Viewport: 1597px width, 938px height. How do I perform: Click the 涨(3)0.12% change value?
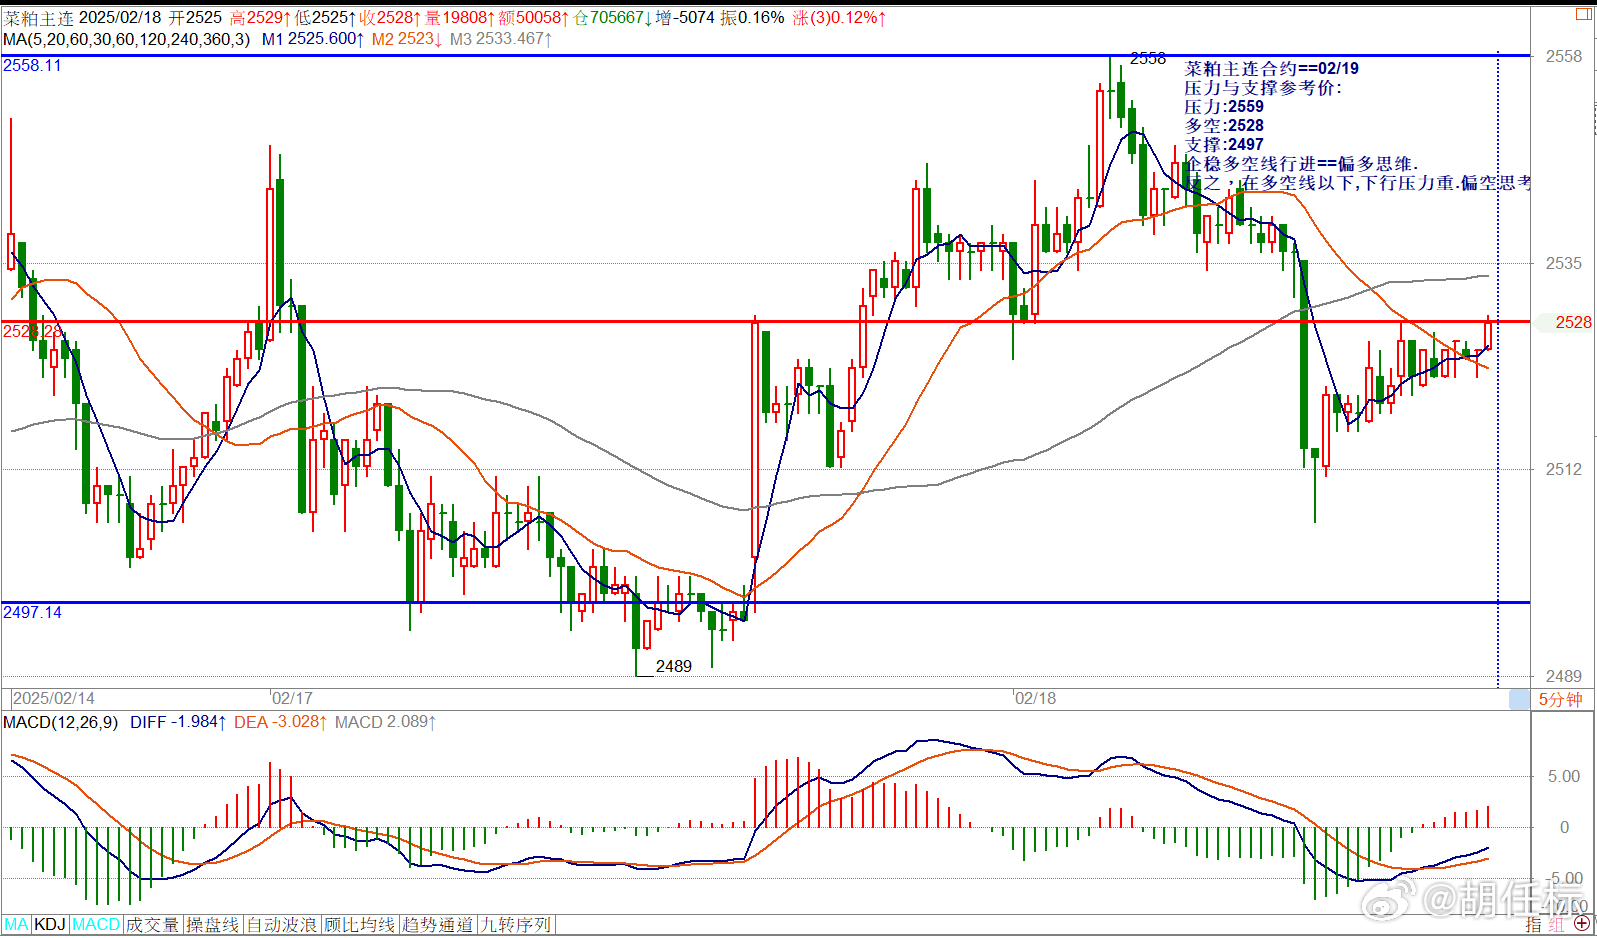pos(839,18)
